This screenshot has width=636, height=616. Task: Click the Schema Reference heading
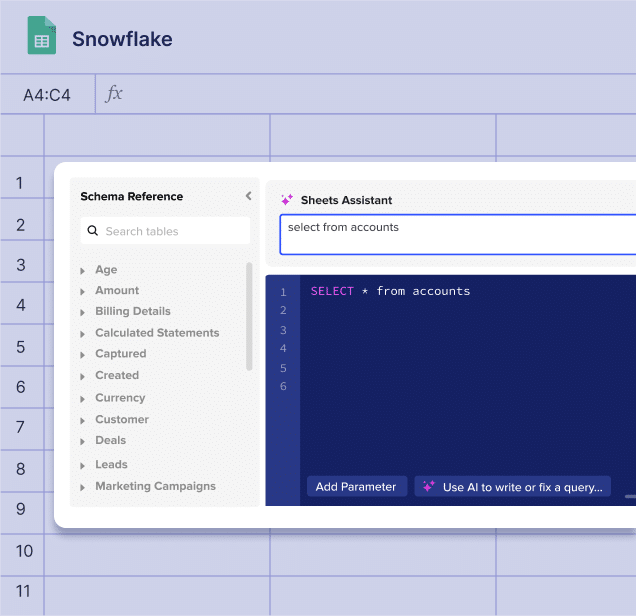point(131,196)
